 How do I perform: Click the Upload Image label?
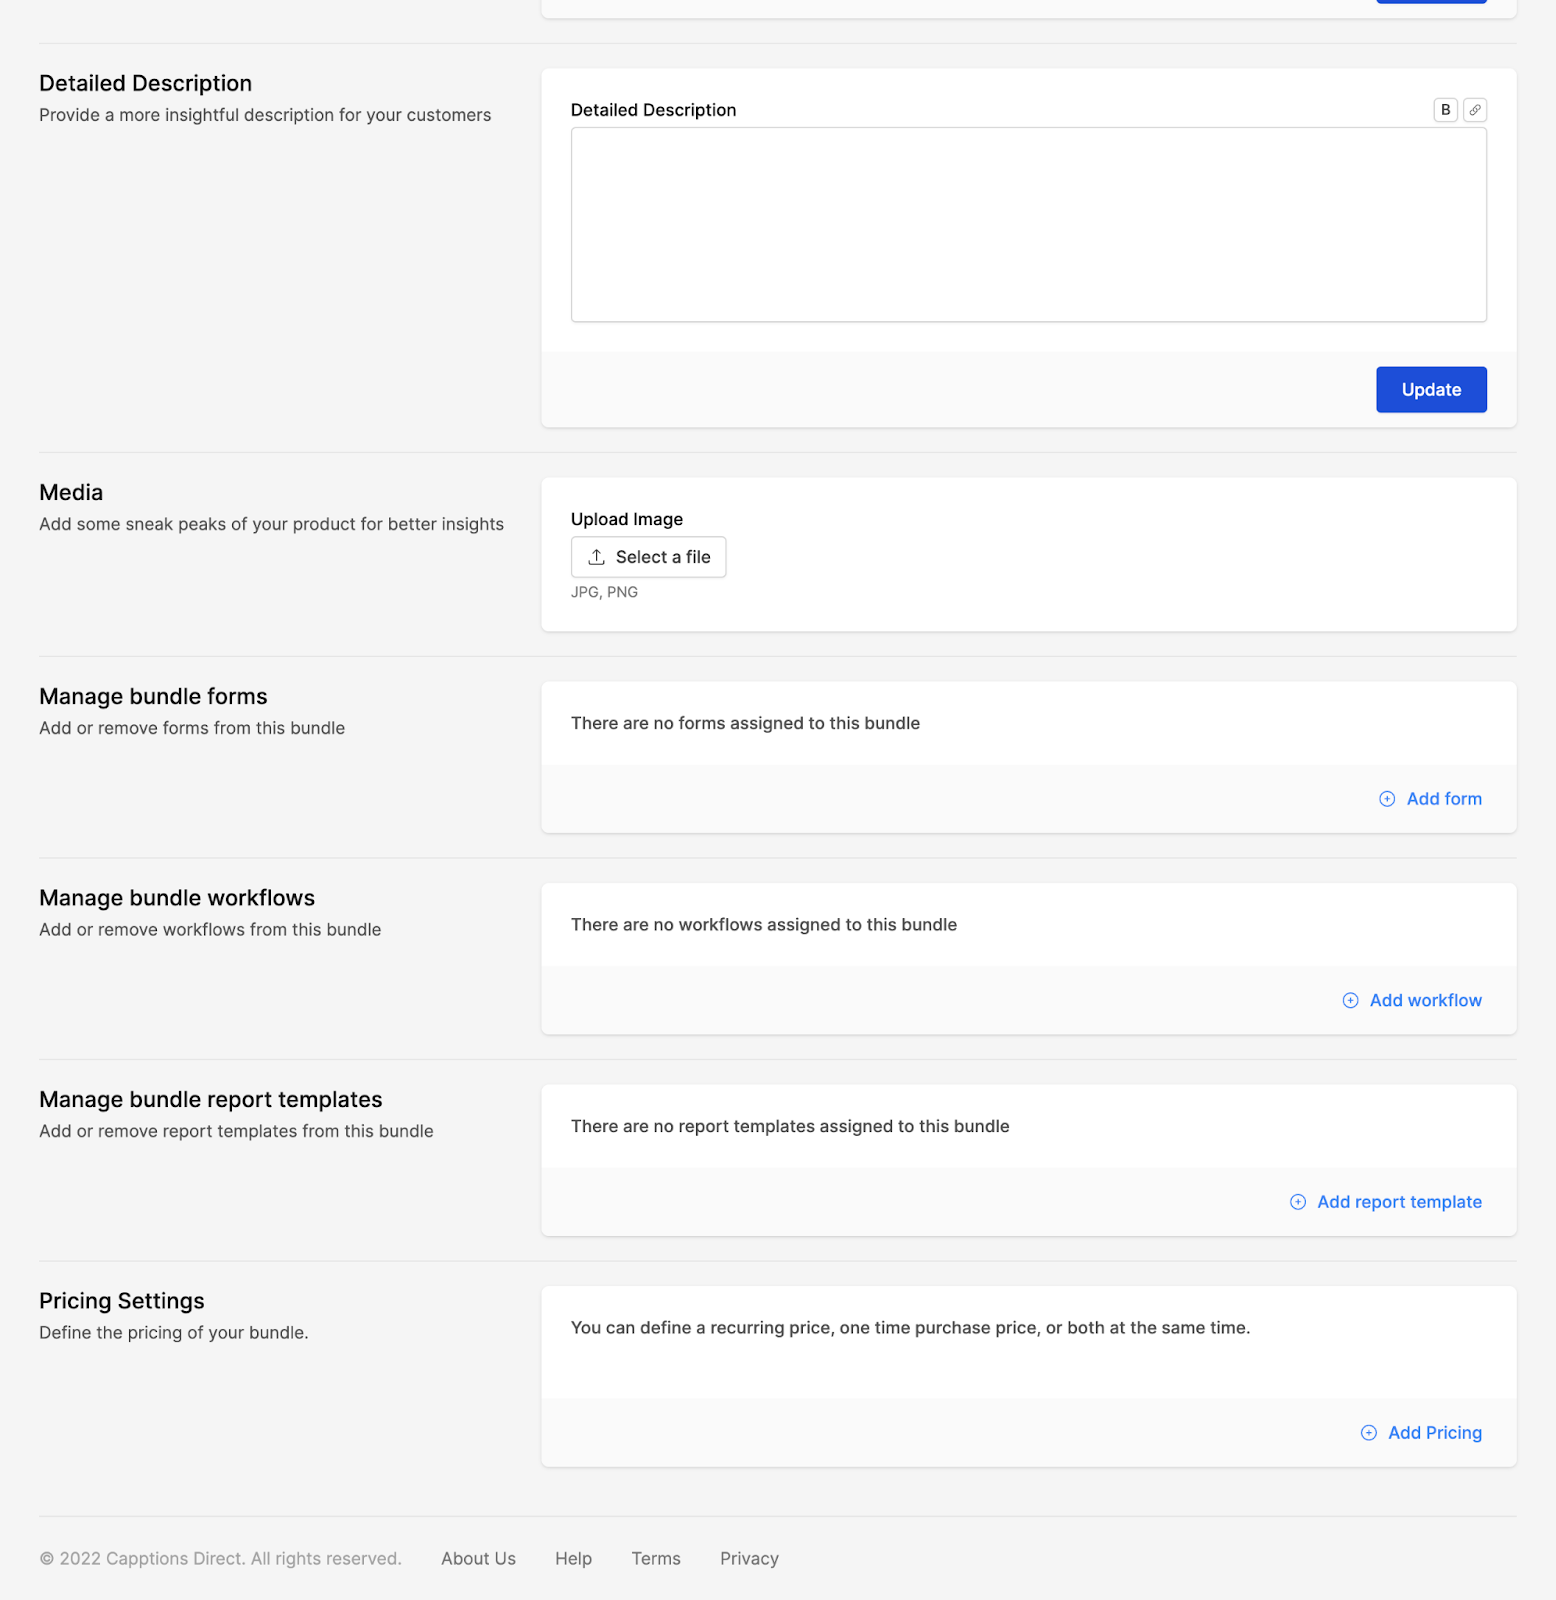[x=627, y=519]
